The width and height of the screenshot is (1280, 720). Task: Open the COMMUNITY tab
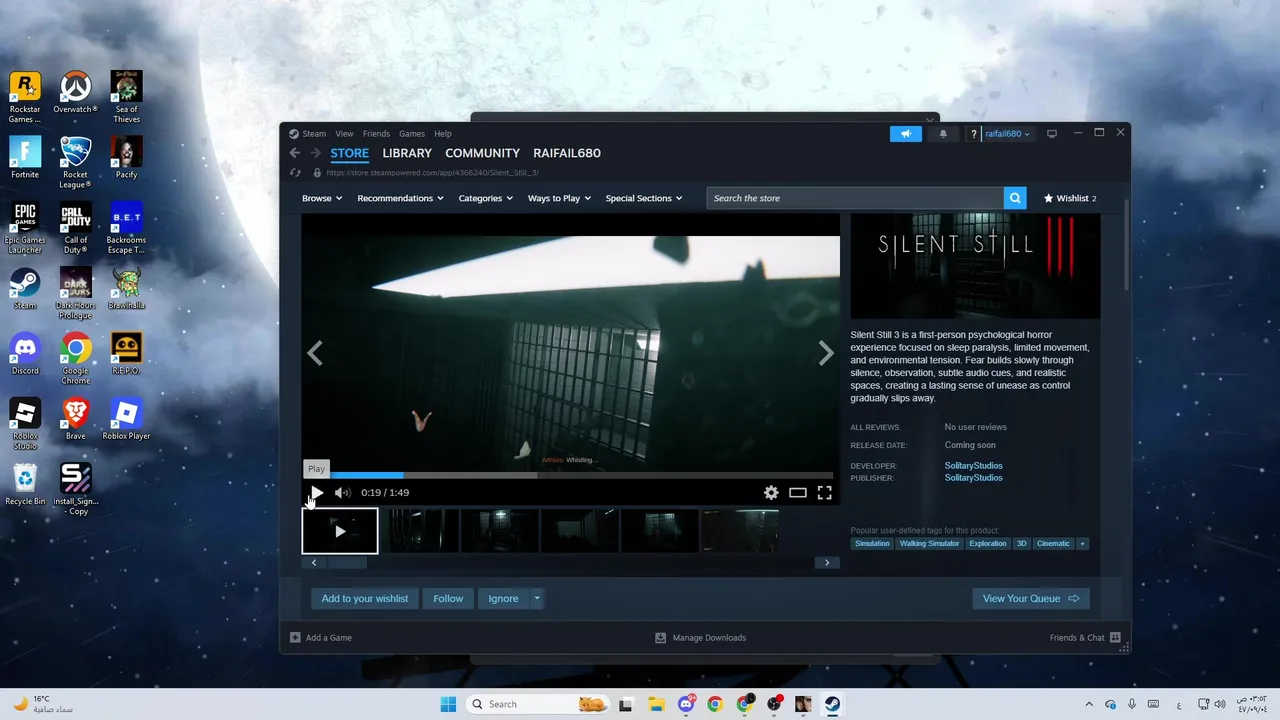click(x=482, y=153)
